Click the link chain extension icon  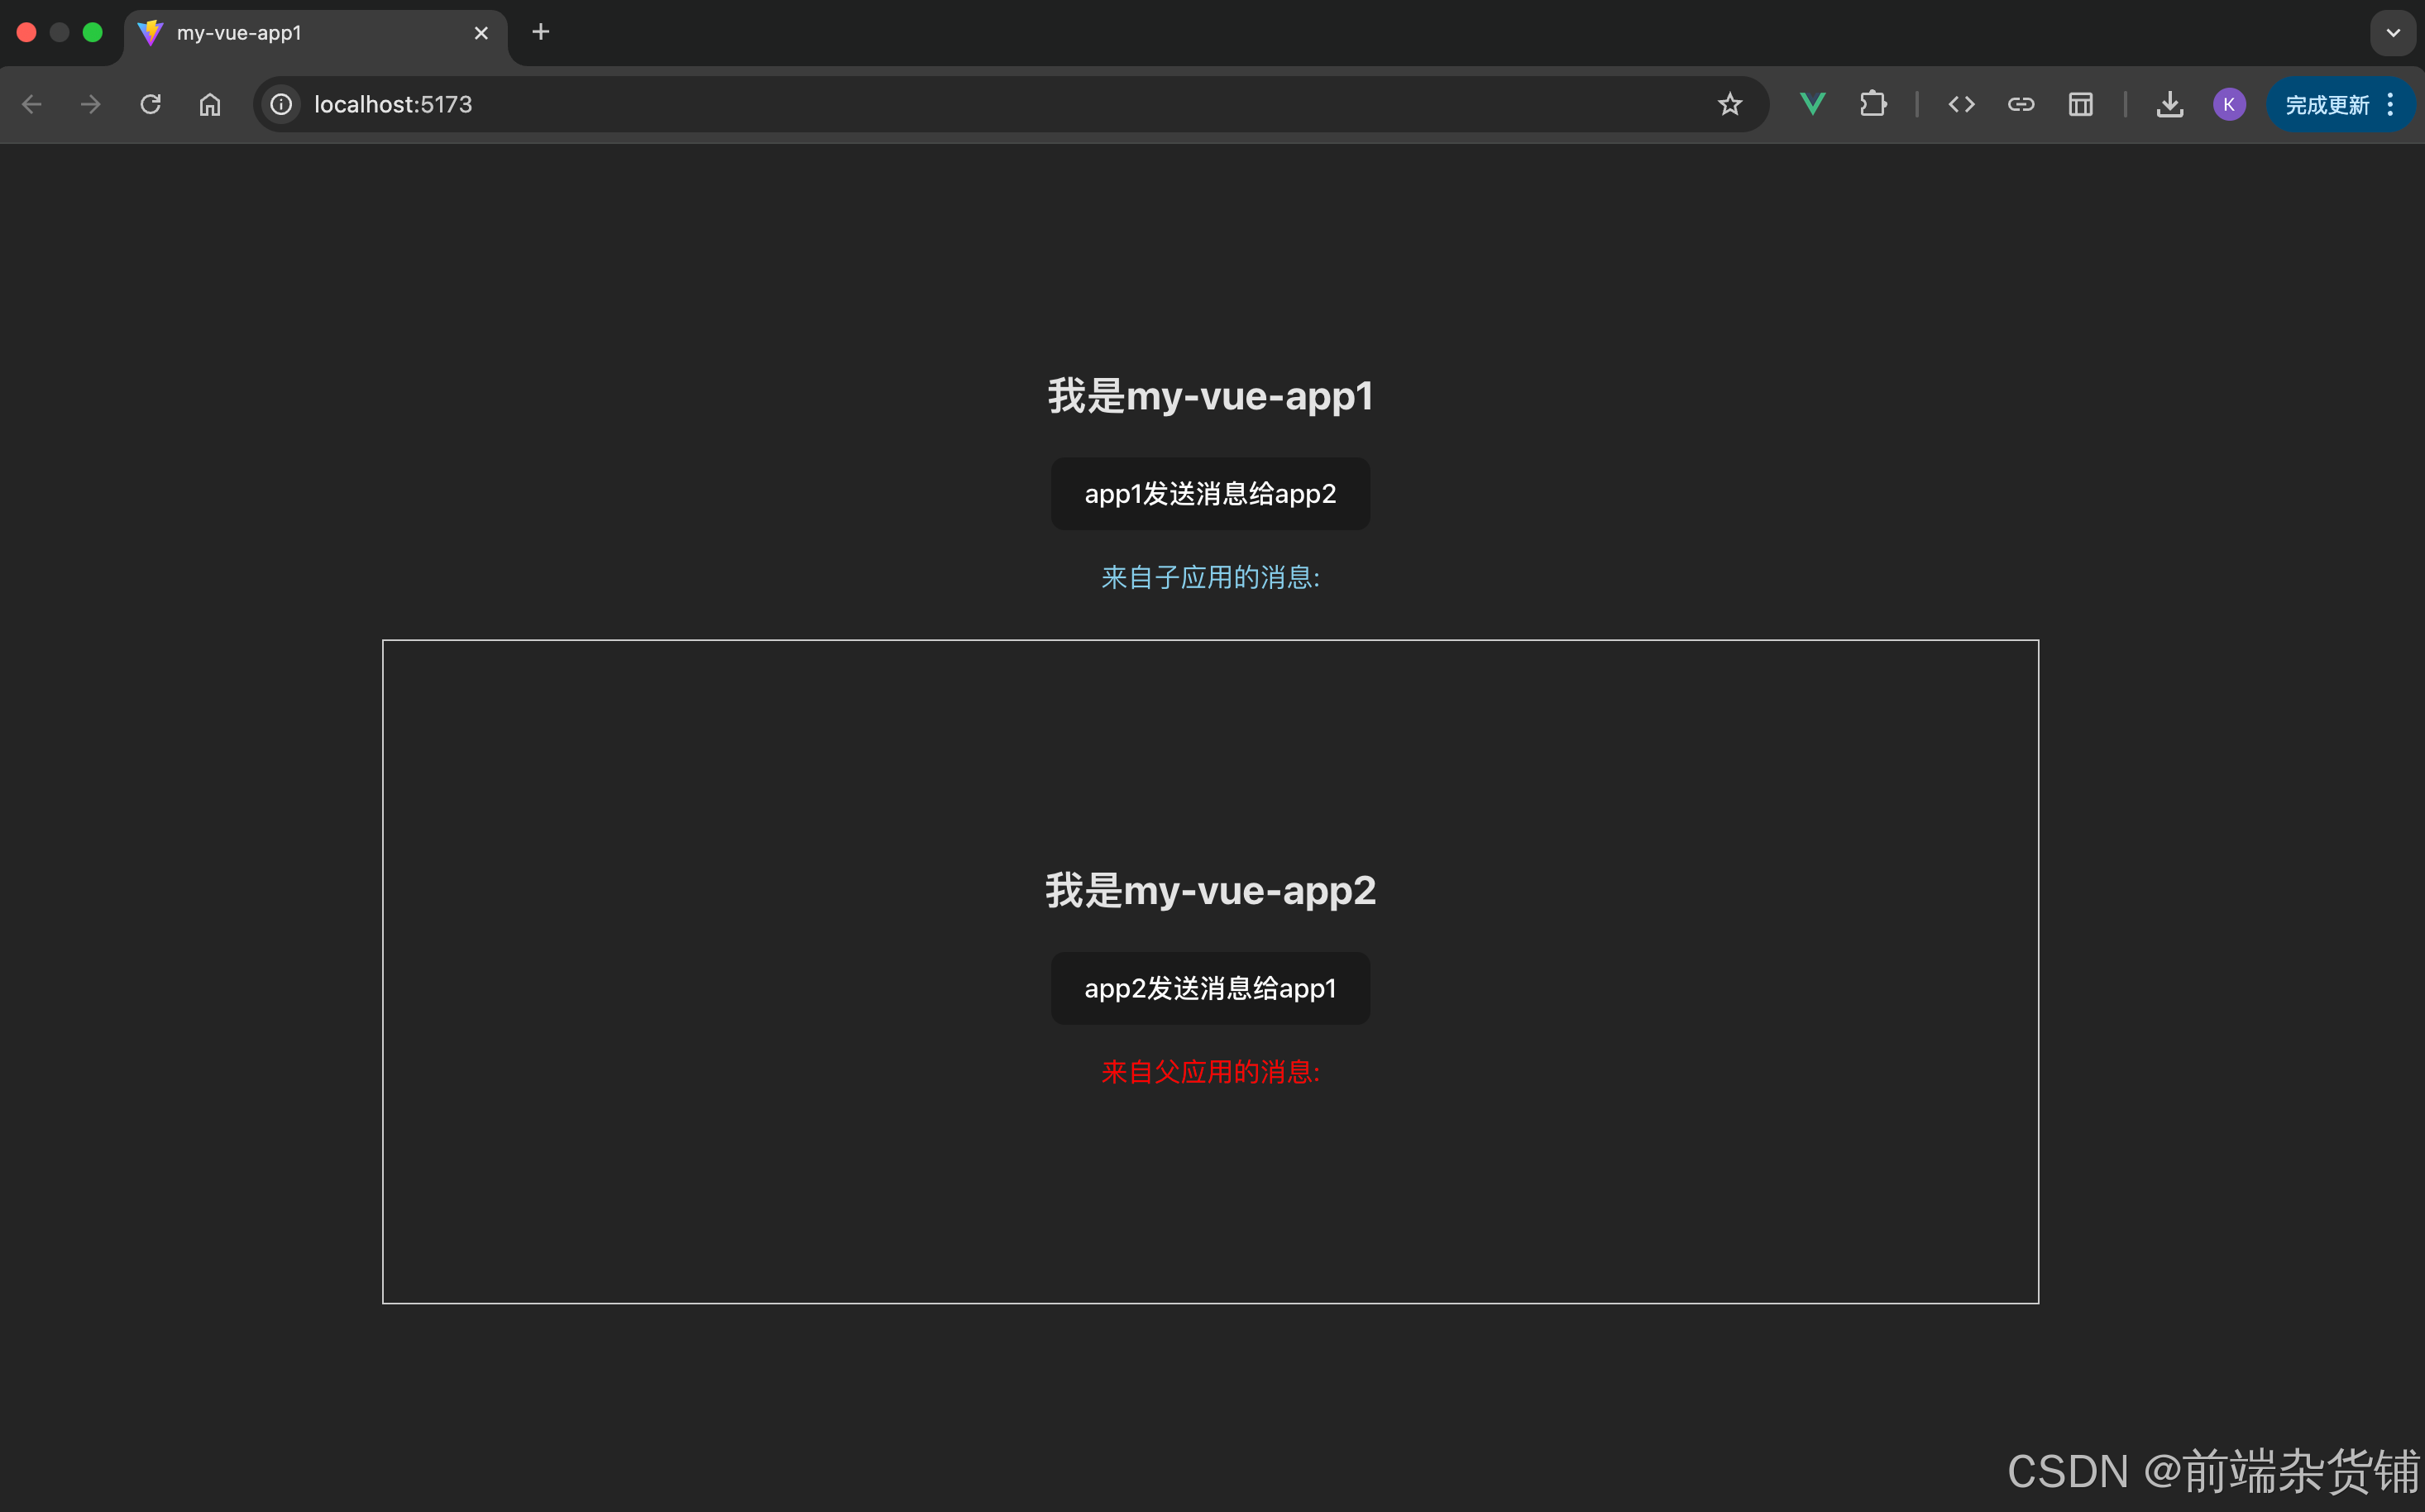2021,104
